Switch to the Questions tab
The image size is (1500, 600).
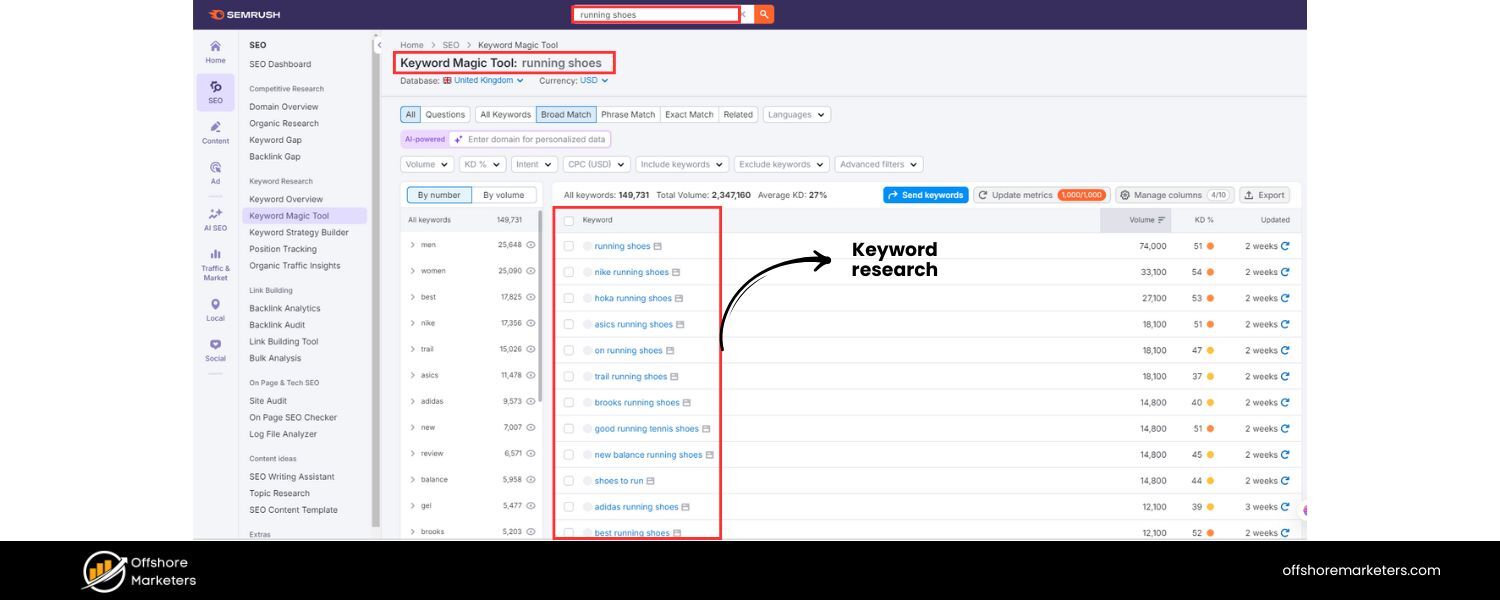point(444,114)
